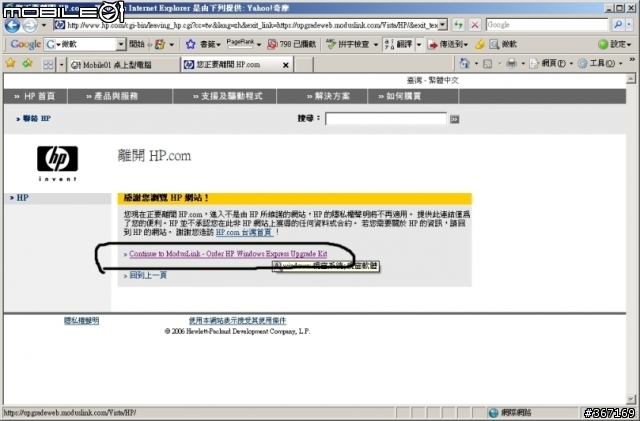Image resolution: width=640 pixels, height=421 pixels.
Task: Open the Quick Tabs dropdown arrow
Action: click(62, 65)
